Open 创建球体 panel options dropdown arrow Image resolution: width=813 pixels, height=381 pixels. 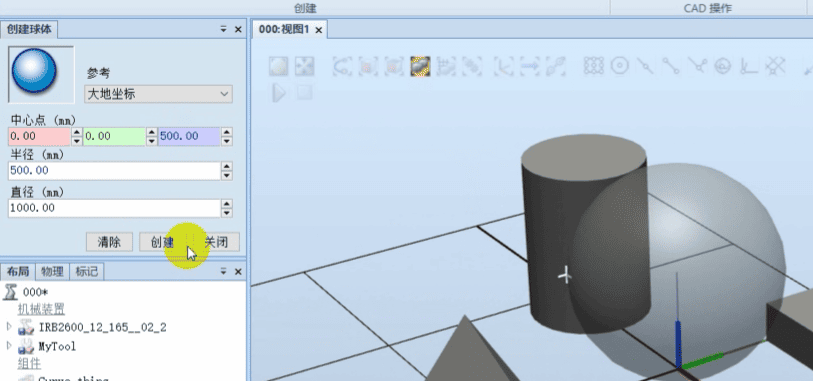tap(223, 30)
